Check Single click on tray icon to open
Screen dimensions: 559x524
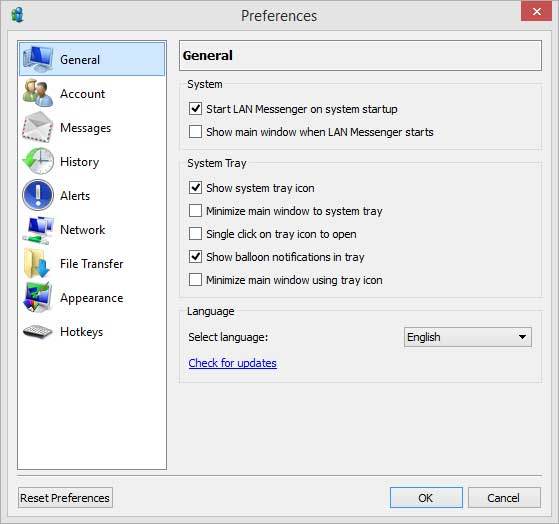195,234
